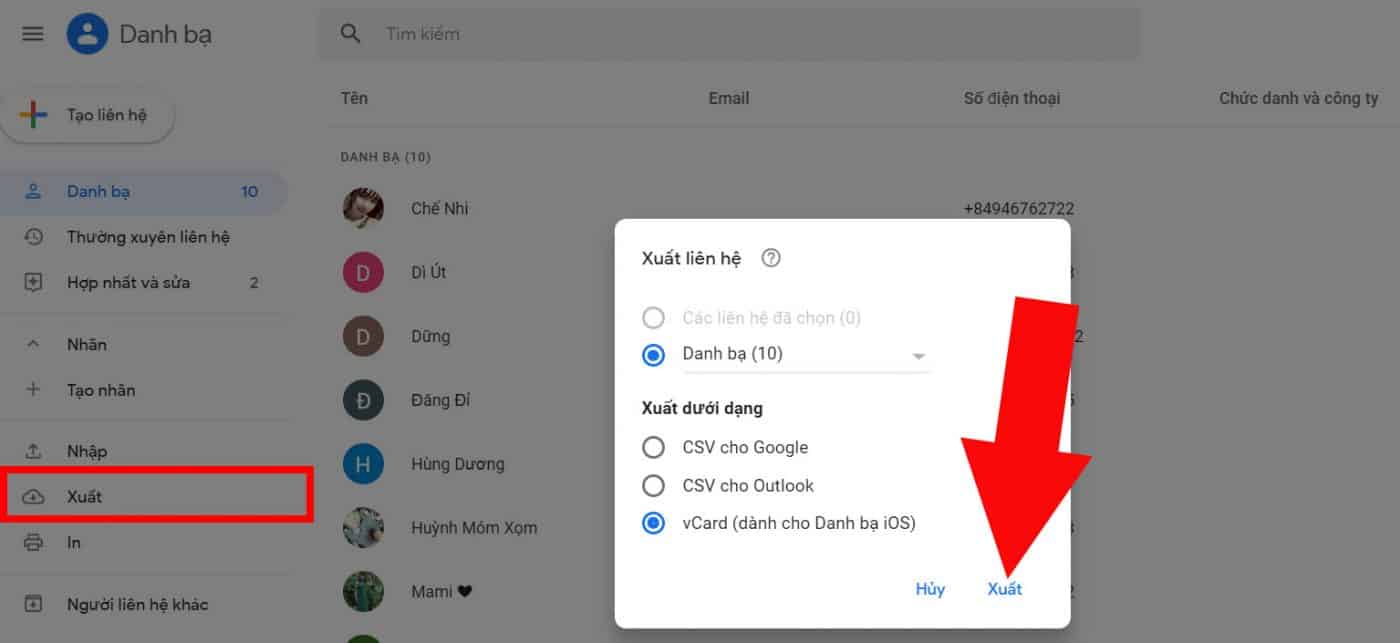Choose CSV cho Google export format
Image resolution: width=1400 pixels, height=643 pixels.
654,447
